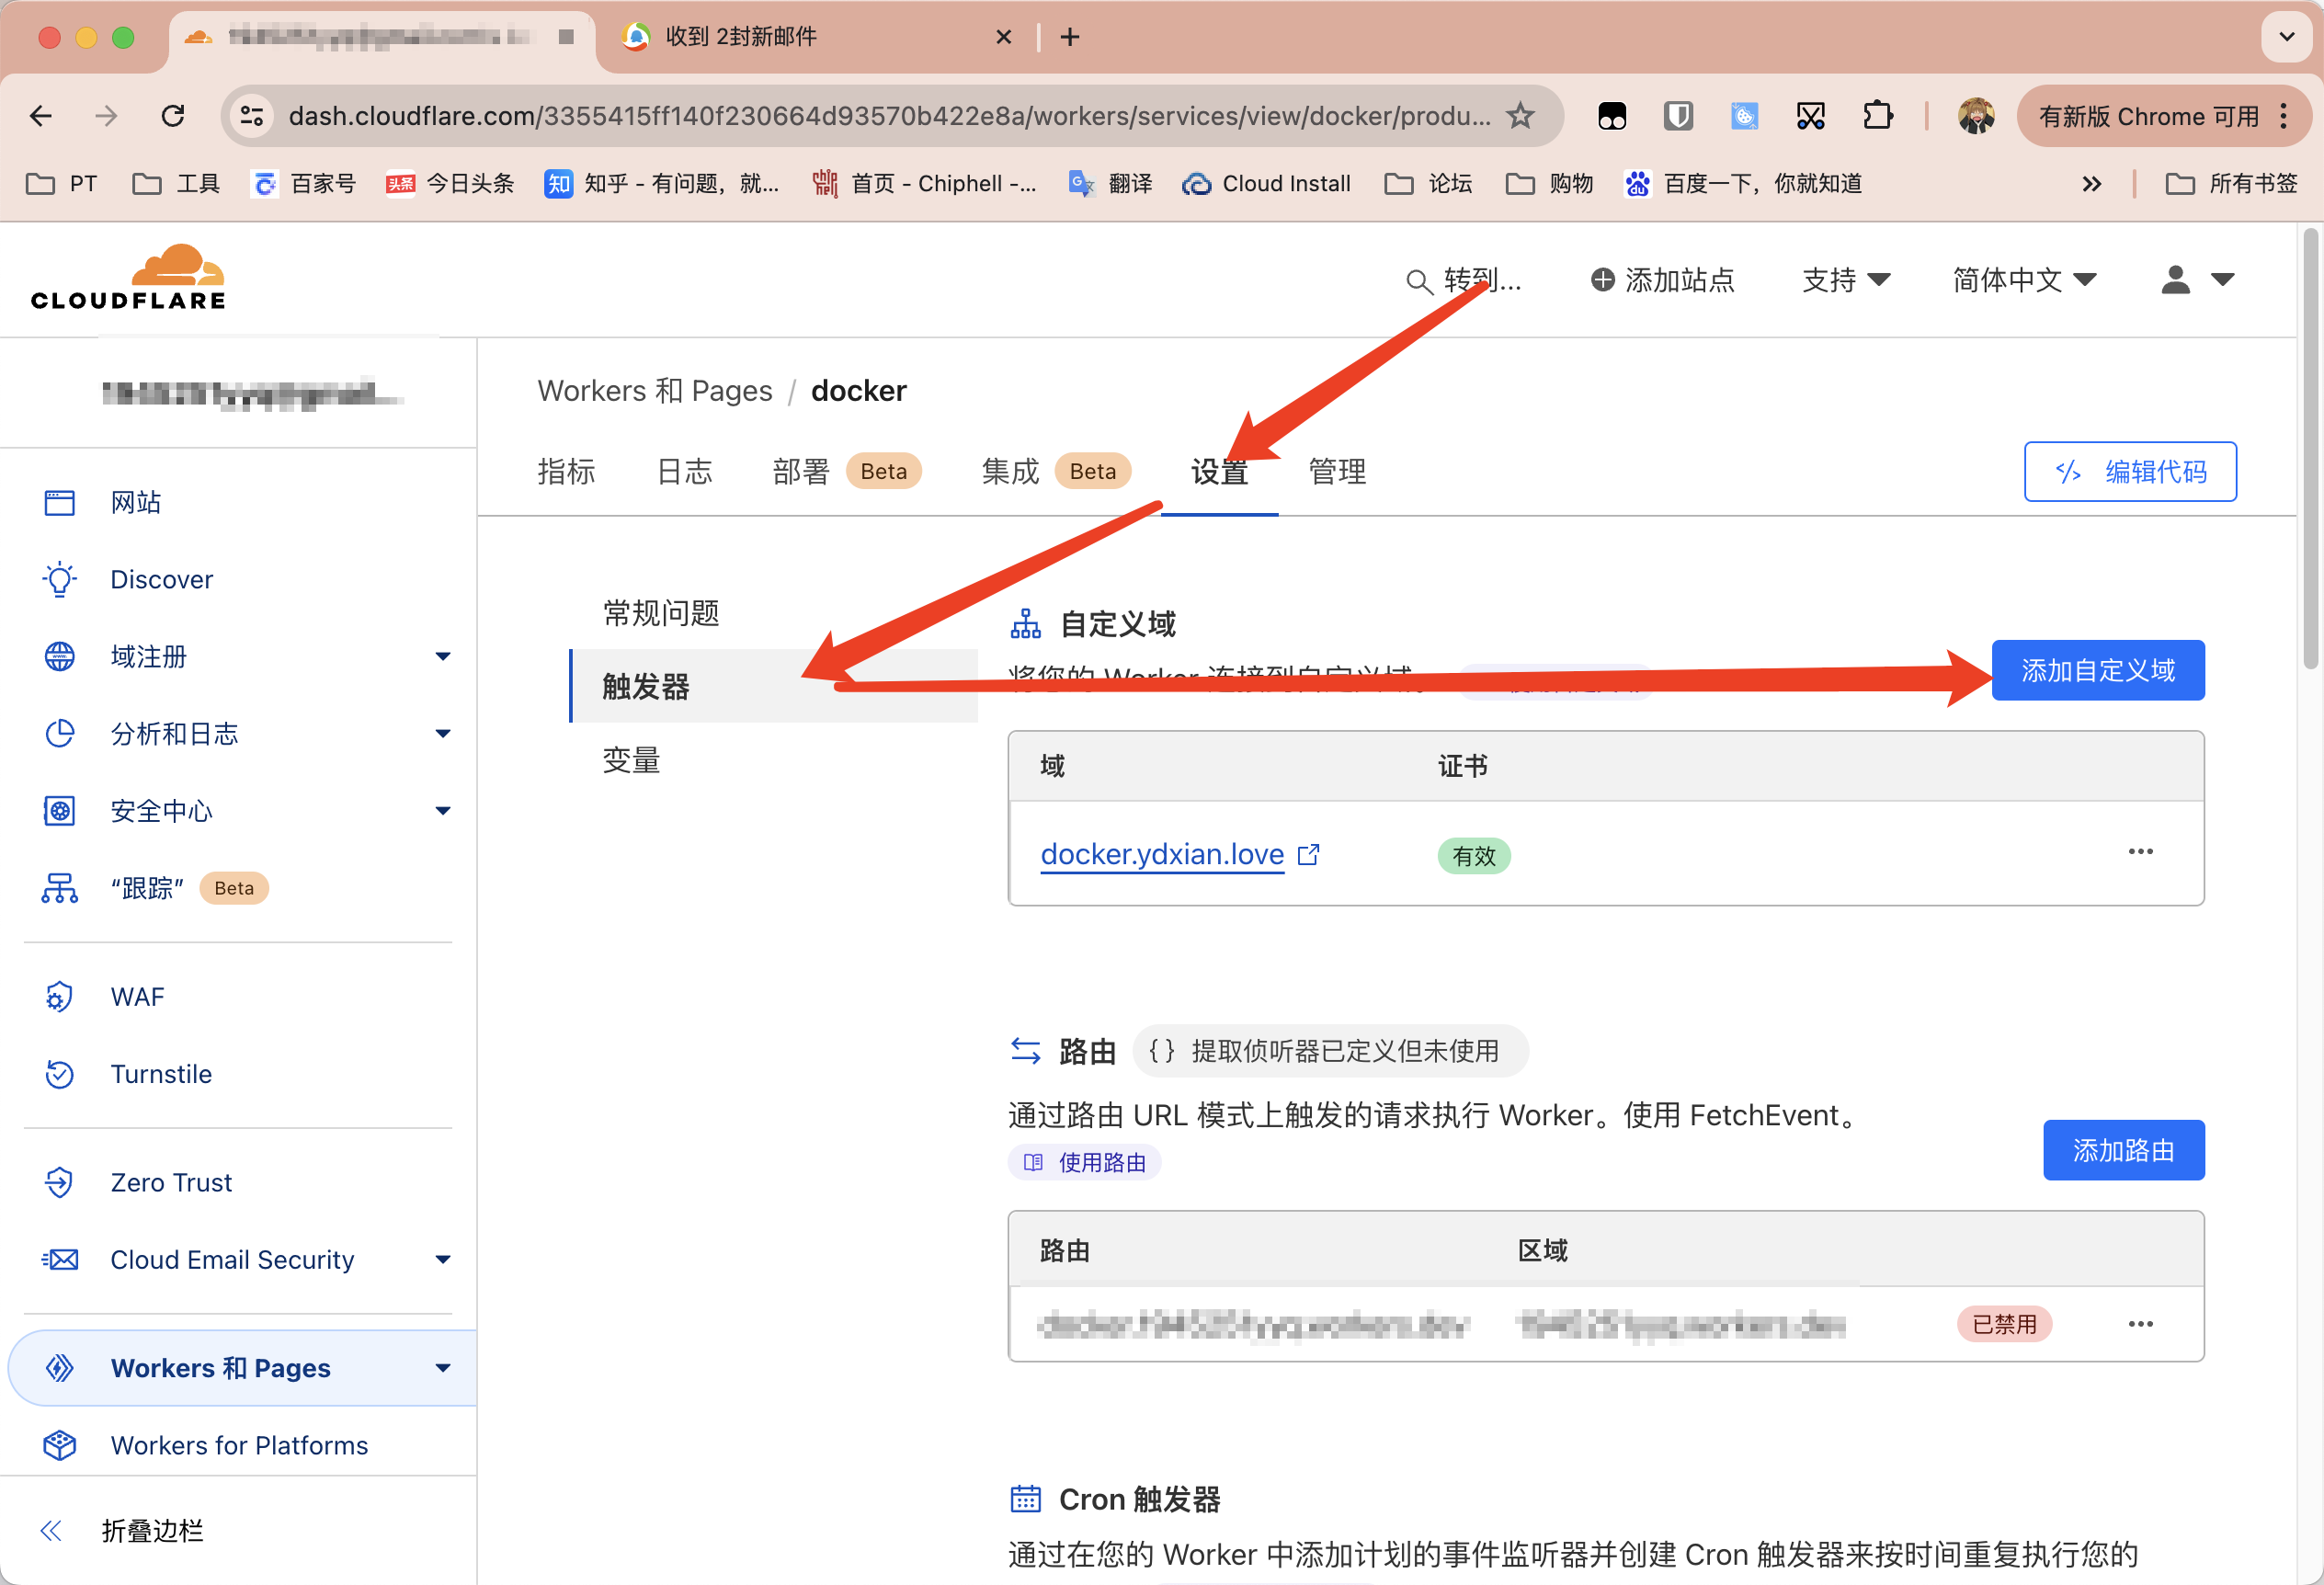Screen dimensions: 2324x1585
Task: Expand the 支持 dropdown
Action: pyautogui.click(x=1846, y=280)
